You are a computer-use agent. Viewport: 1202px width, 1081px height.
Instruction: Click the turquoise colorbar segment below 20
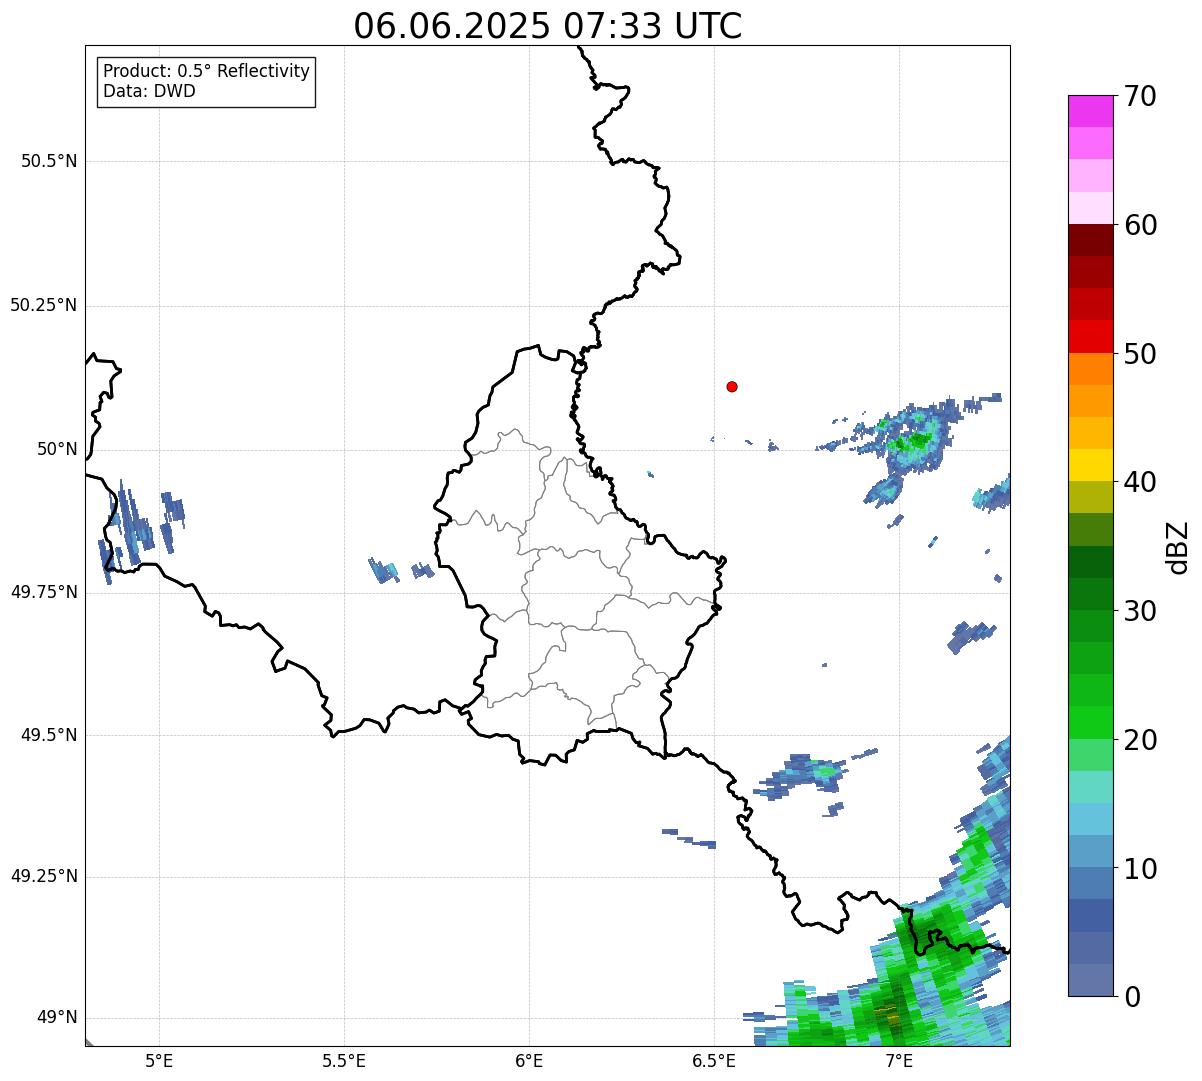pos(1090,787)
